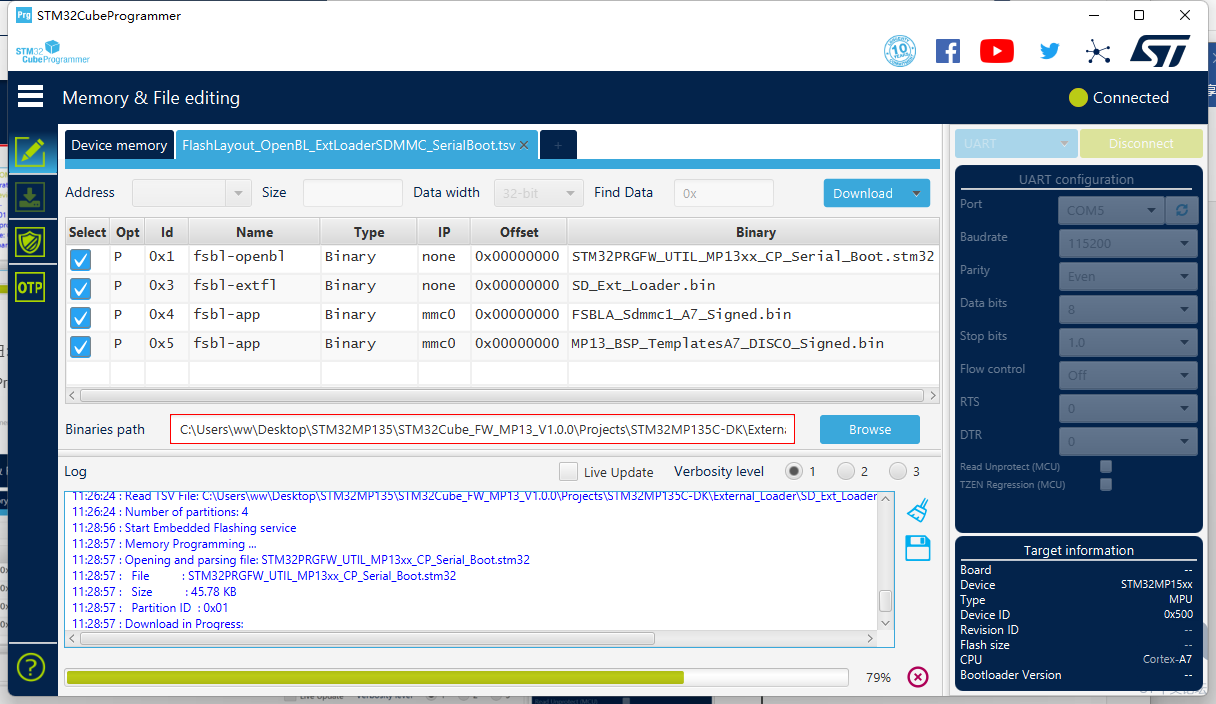
Task: Click the table horizontal scrollbar
Action: pyautogui.click(x=503, y=395)
